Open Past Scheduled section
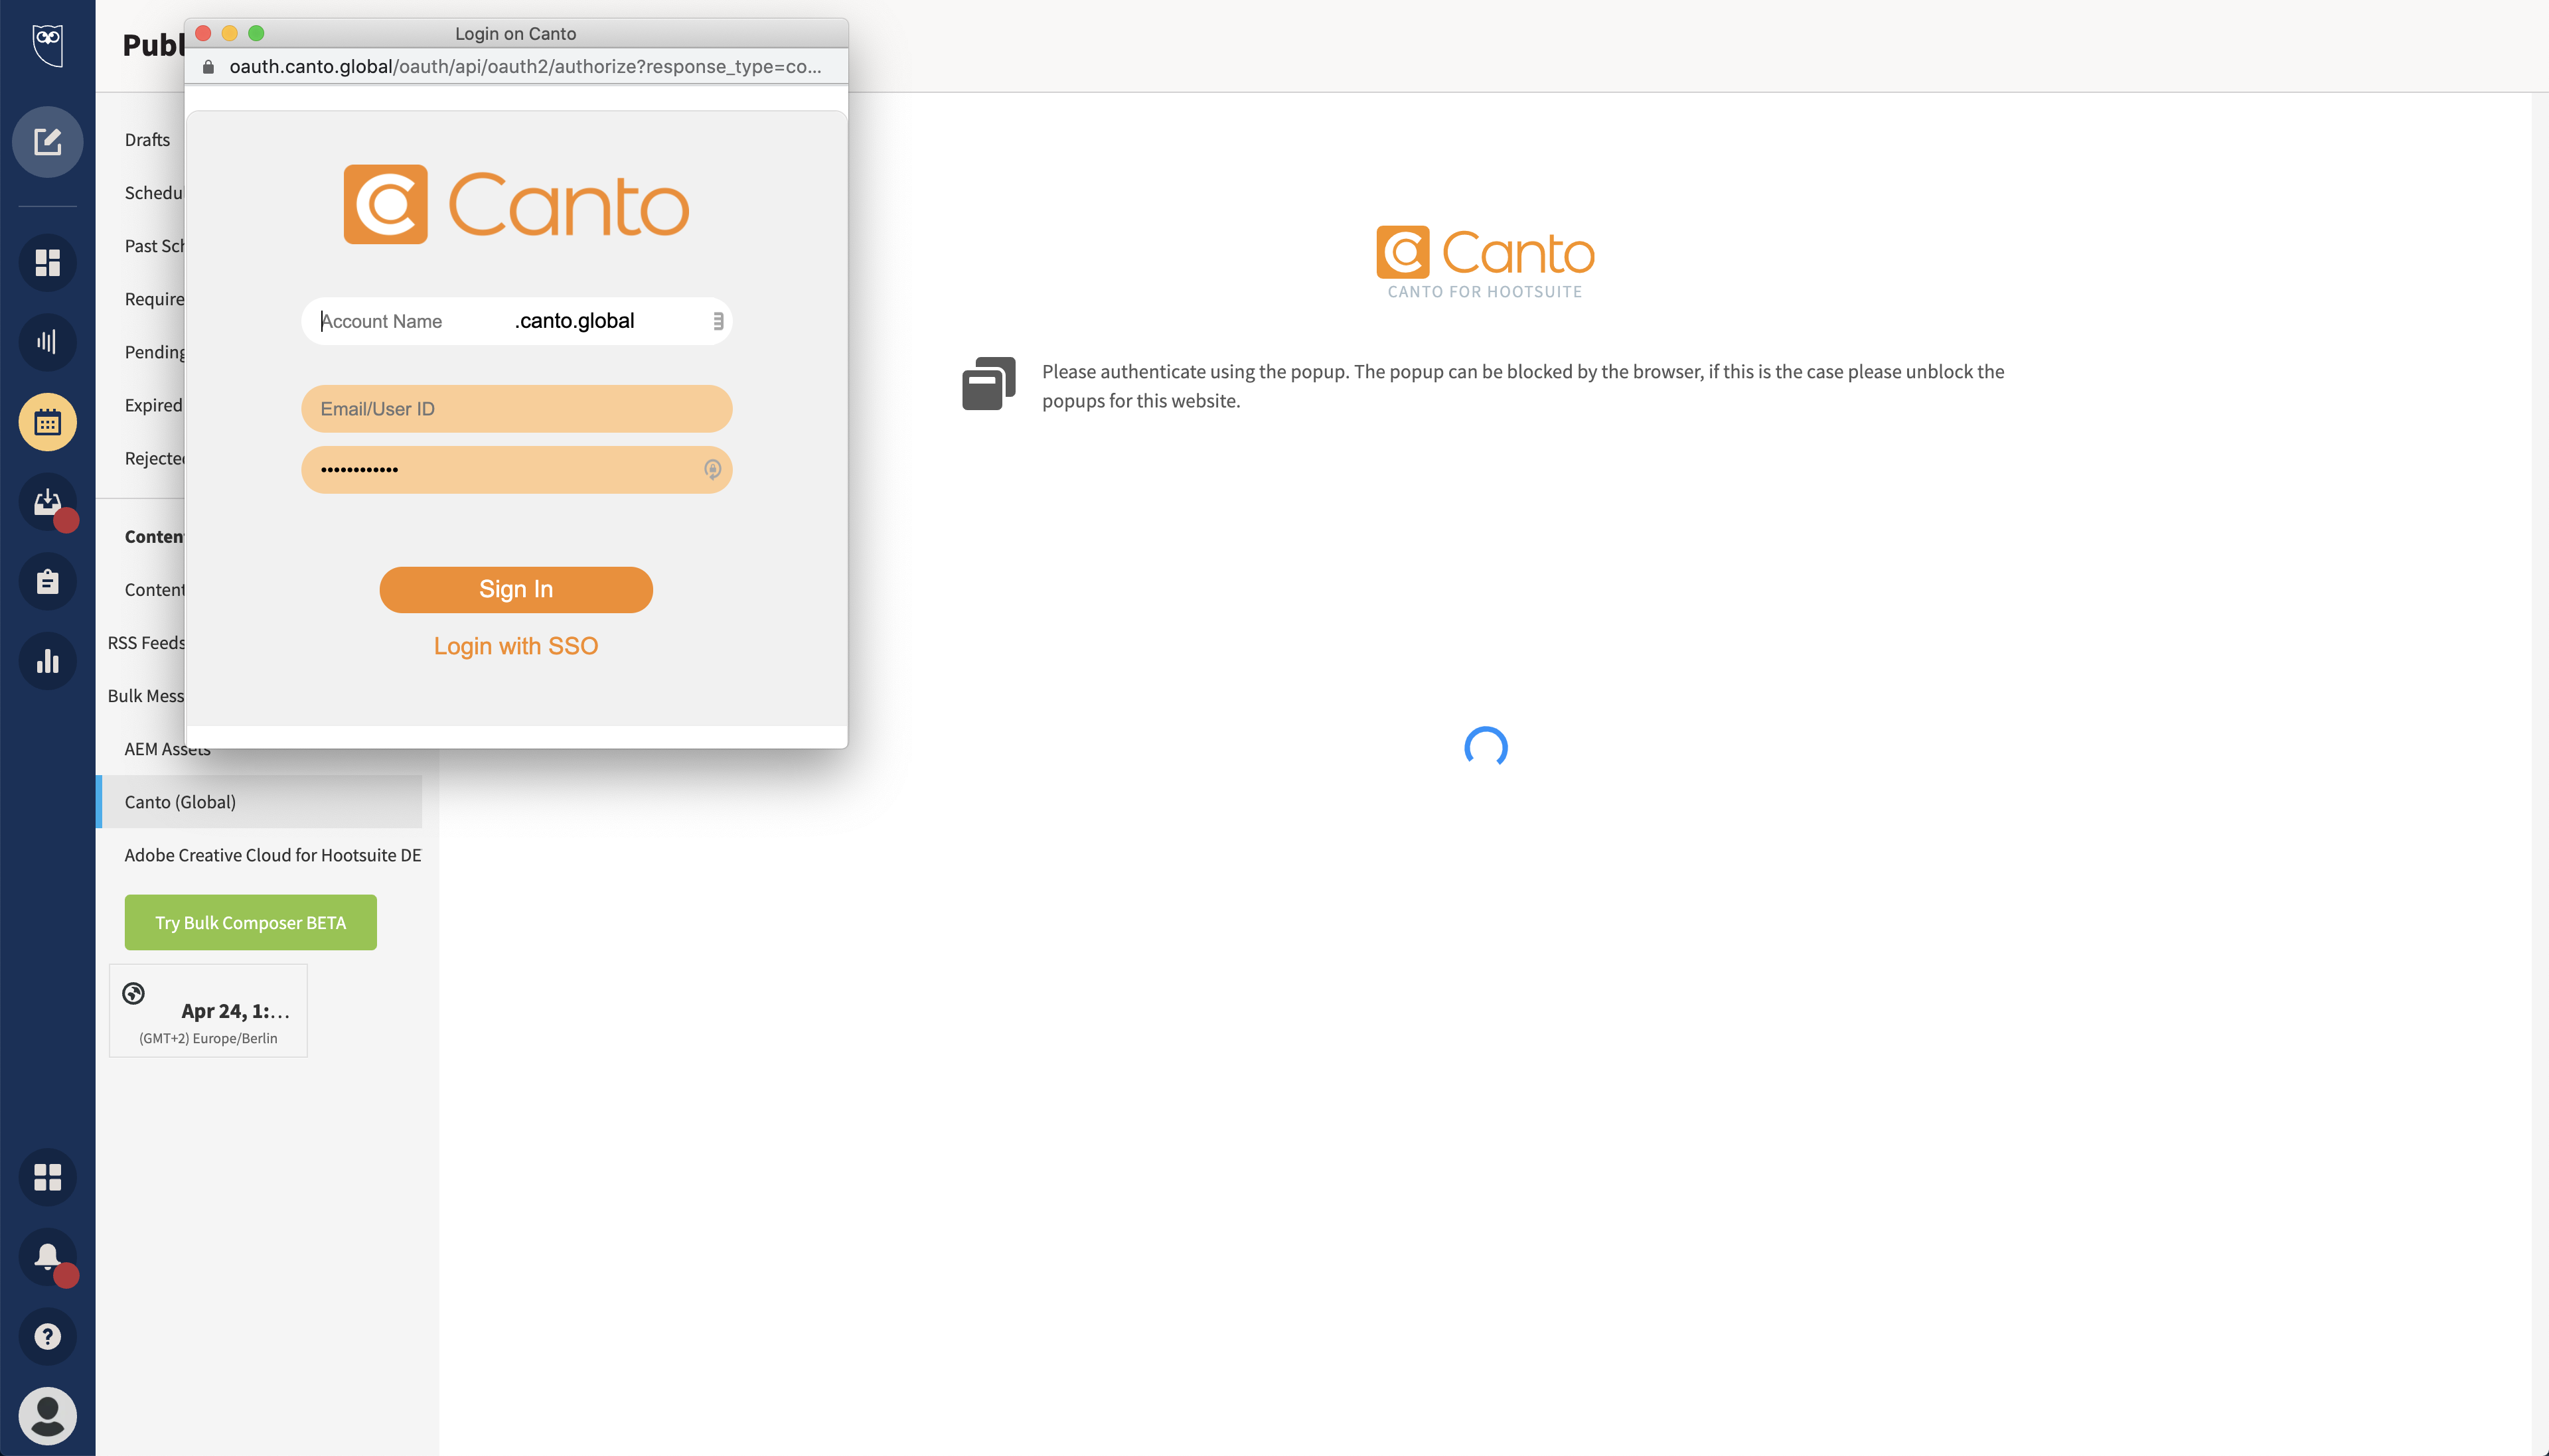This screenshot has height=1456, width=2549. 154,246
